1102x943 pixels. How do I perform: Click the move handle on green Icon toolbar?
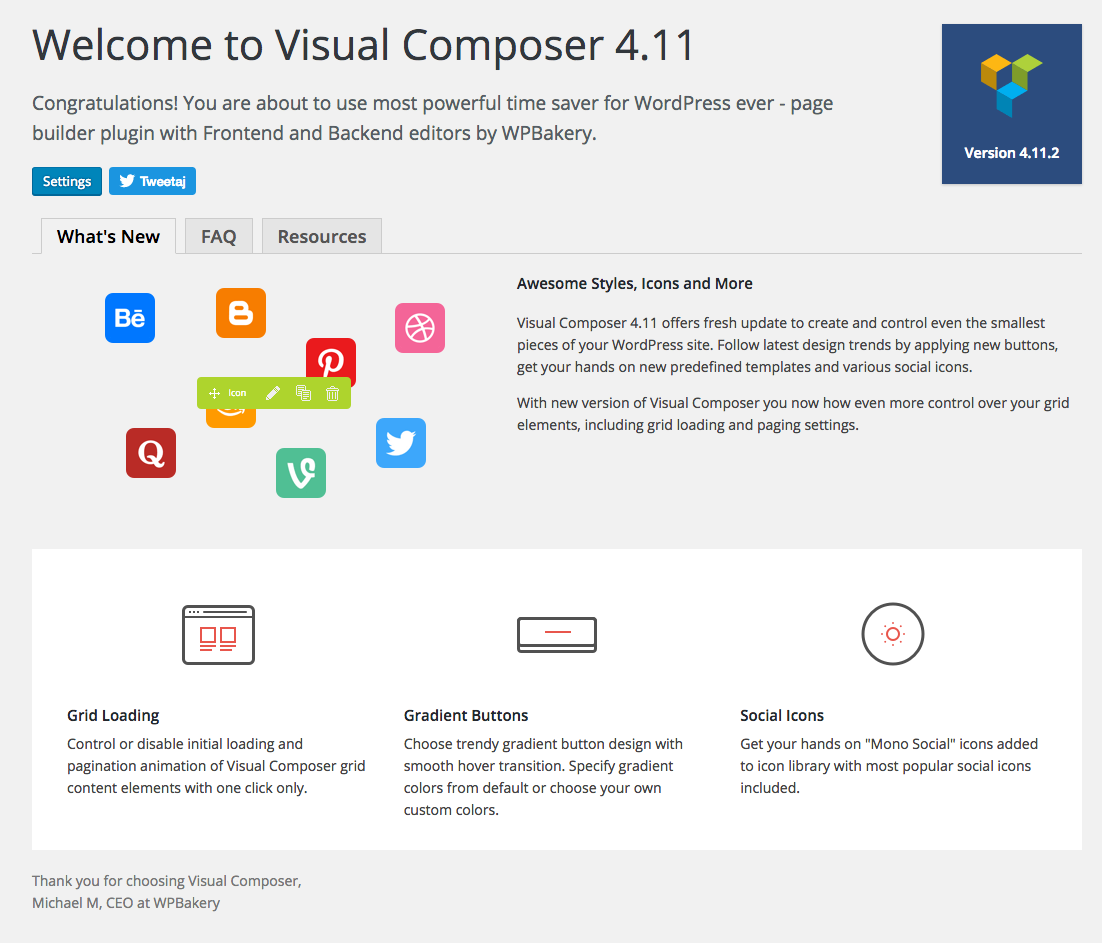214,394
